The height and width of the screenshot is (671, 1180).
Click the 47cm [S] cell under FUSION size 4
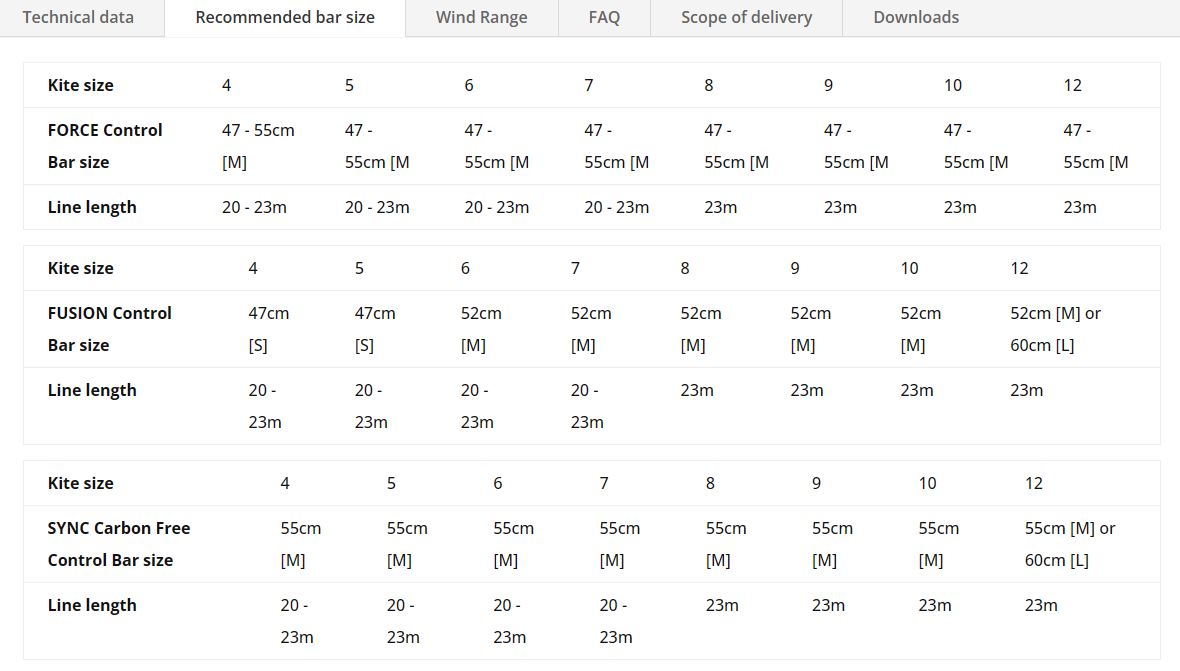[x=268, y=329]
